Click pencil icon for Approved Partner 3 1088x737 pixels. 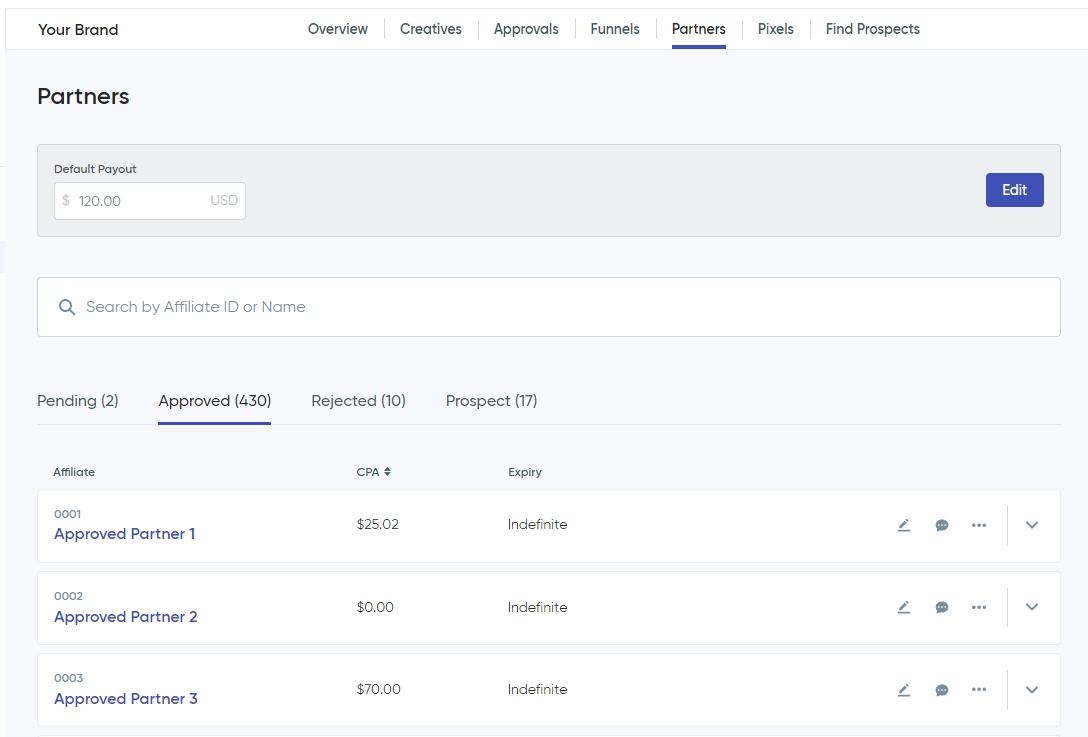click(903, 690)
